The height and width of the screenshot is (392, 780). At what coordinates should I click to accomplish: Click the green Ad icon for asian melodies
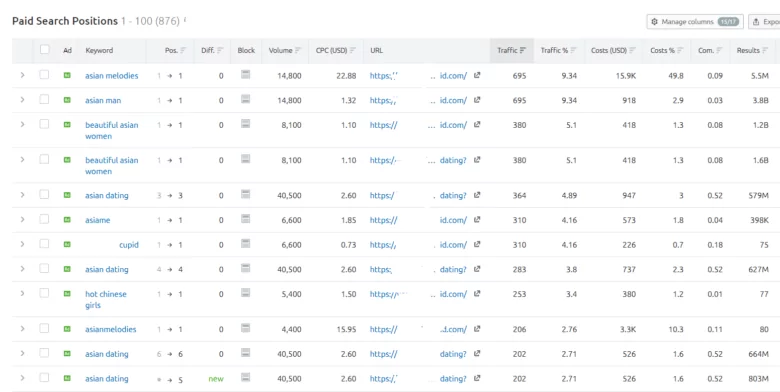pos(67,75)
